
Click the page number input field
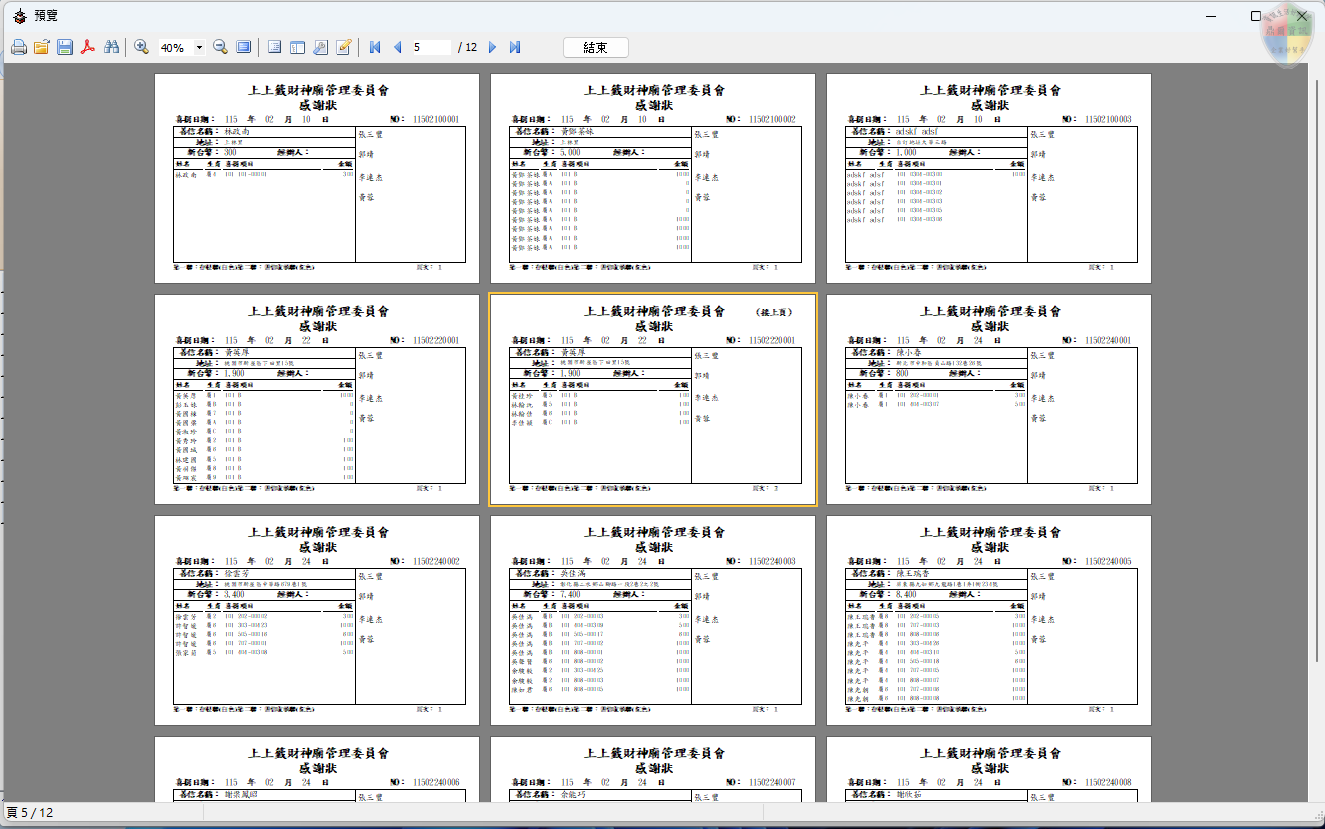tap(430, 47)
